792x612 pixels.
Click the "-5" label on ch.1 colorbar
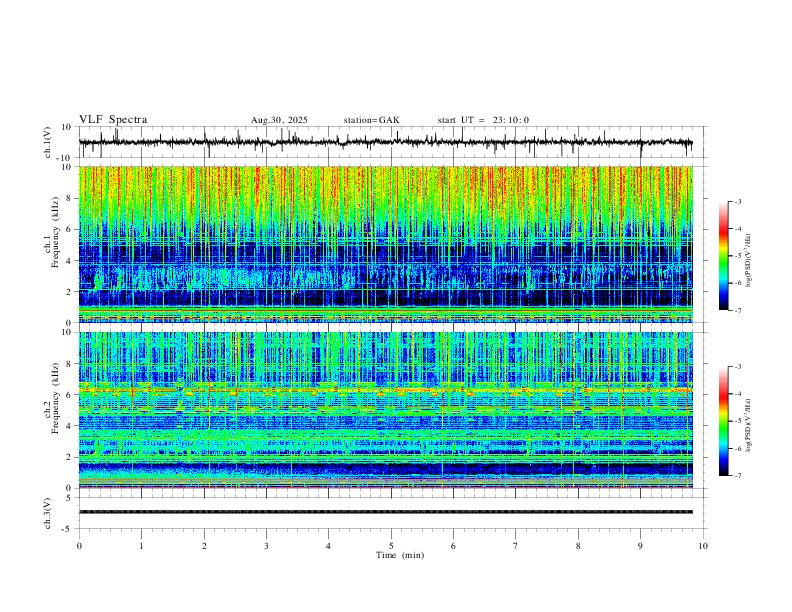(x=738, y=256)
